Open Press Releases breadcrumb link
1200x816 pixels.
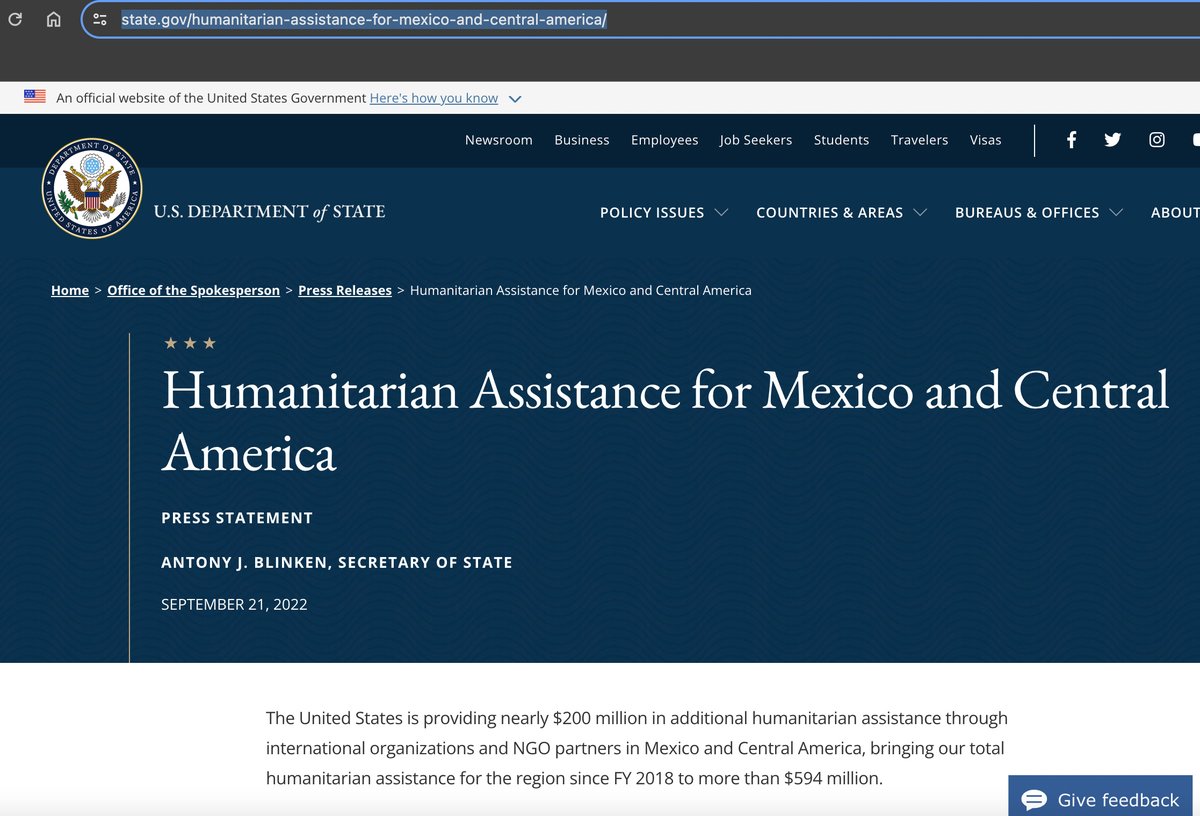pos(345,290)
